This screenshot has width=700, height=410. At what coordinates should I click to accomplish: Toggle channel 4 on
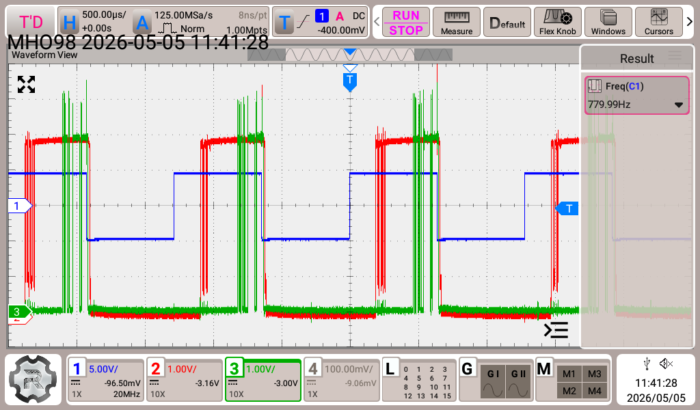pos(342,380)
